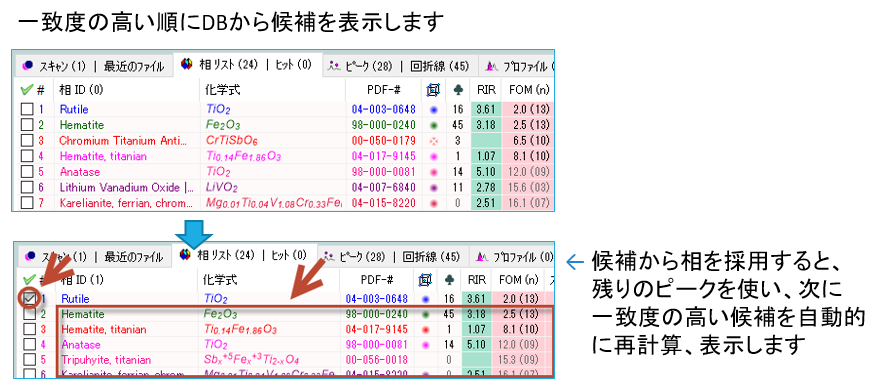Viewport: 873px width, 384px height.
Task: Click the purple color dot in the Lithium Vanadium Oxide row
Action: click(x=433, y=188)
